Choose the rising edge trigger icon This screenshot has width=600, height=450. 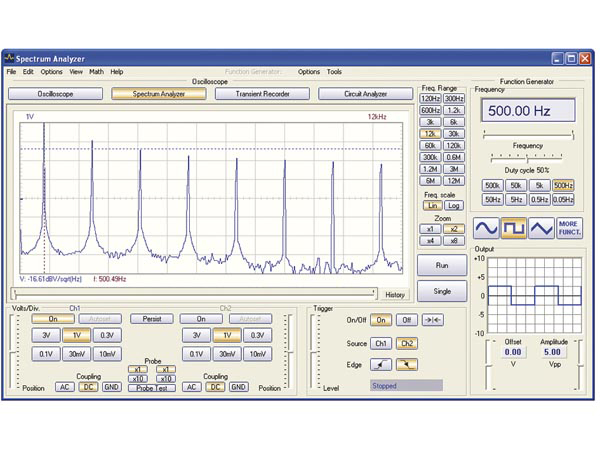381,365
